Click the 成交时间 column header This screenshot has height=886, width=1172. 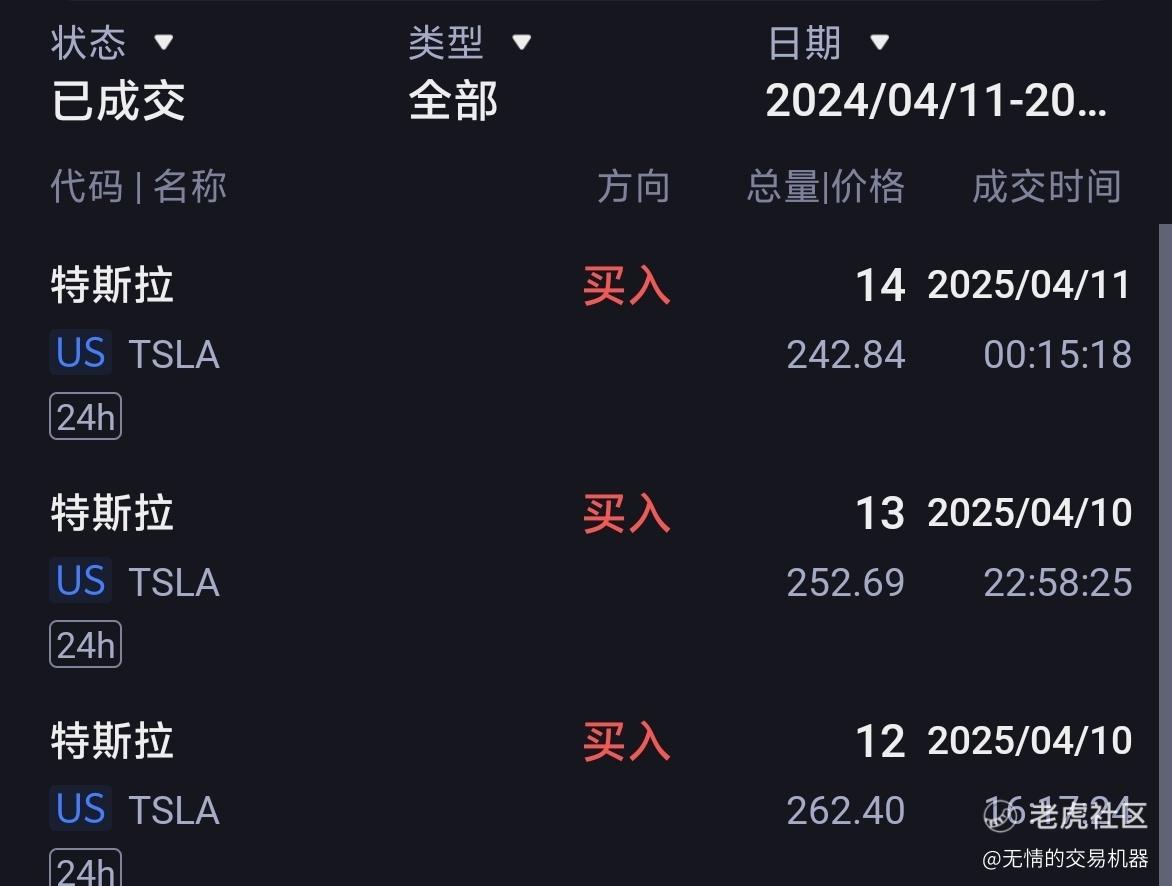click(x=1046, y=186)
